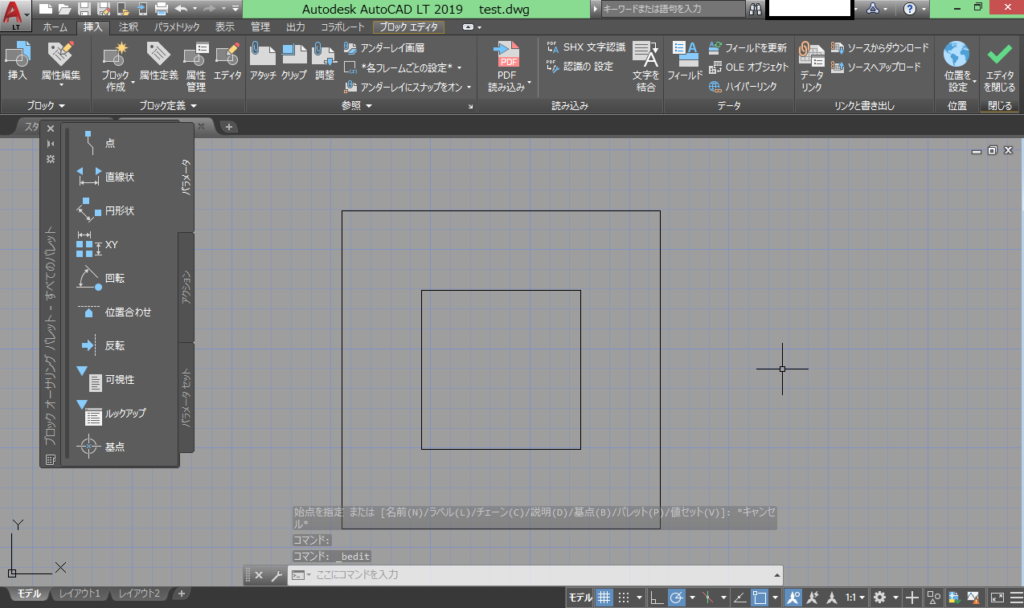
Task: Click the plot (print) icon in quick access toolbar
Action: [161, 8]
